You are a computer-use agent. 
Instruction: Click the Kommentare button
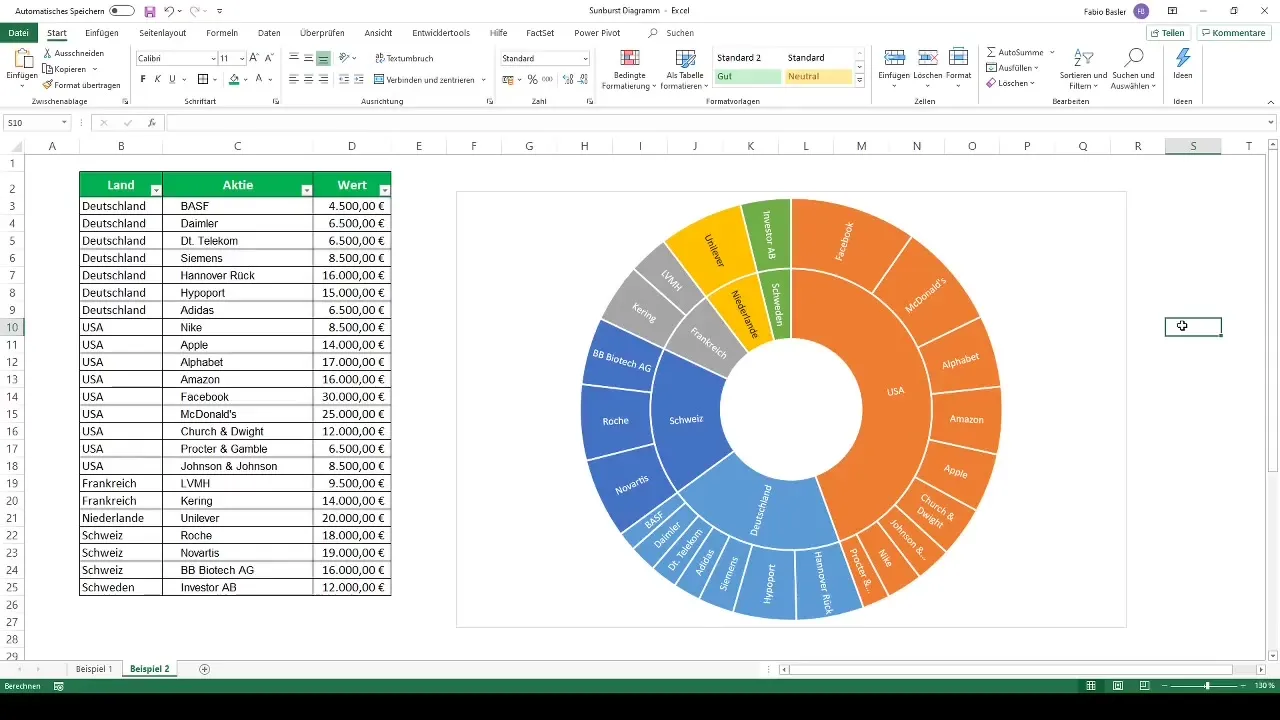(x=1234, y=33)
